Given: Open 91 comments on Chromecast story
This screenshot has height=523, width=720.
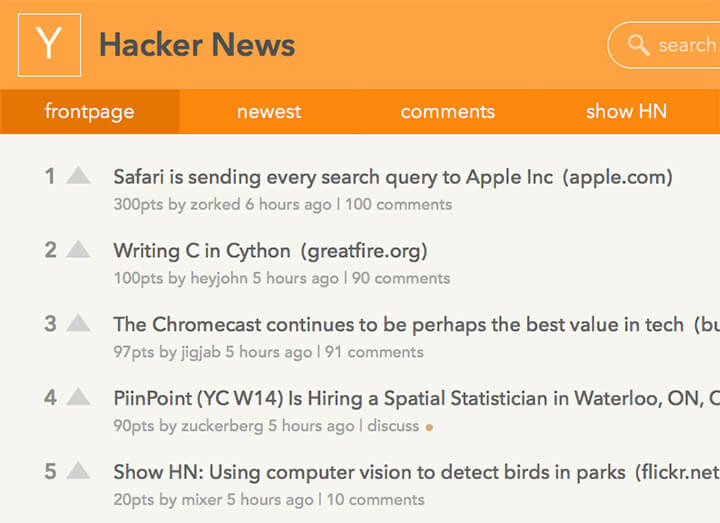Looking at the screenshot, I should pos(374,352).
